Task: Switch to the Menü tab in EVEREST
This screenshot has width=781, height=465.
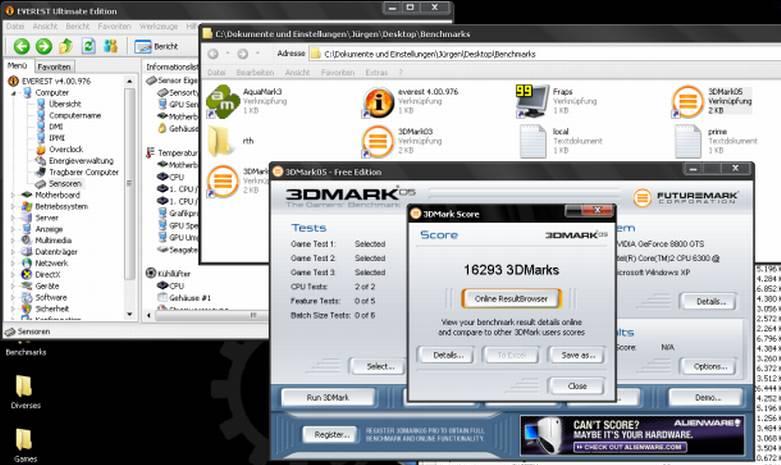Action: point(17,66)
